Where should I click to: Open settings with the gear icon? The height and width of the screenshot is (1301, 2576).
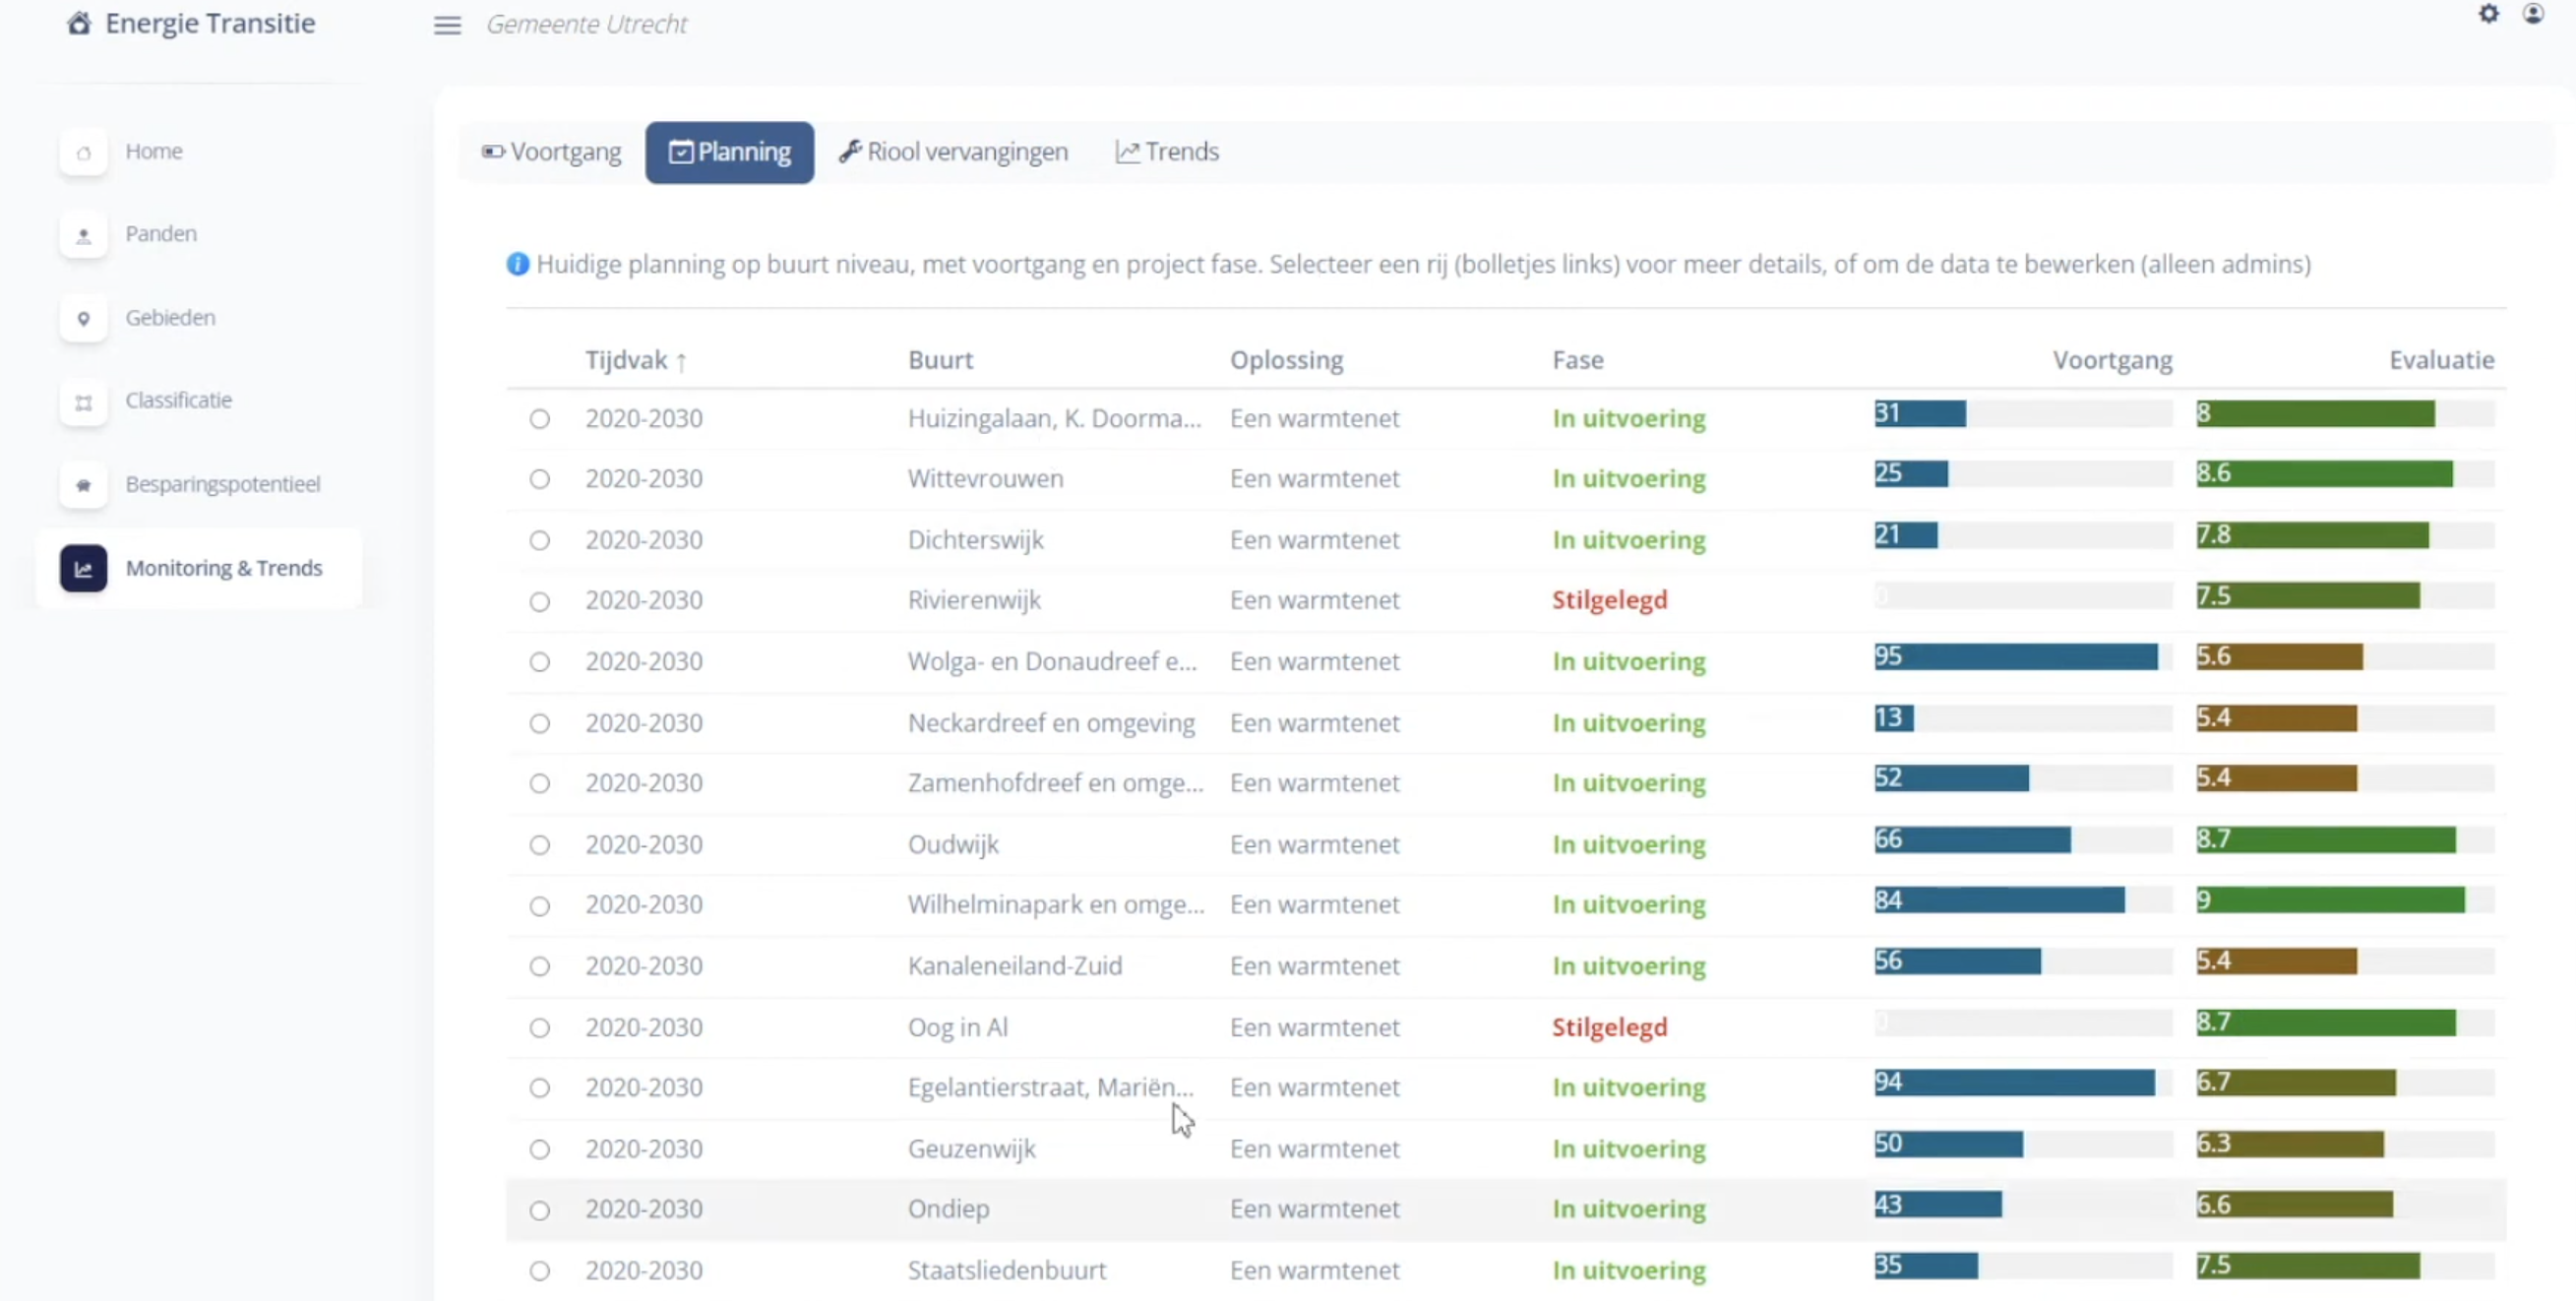click(2488, 14)
